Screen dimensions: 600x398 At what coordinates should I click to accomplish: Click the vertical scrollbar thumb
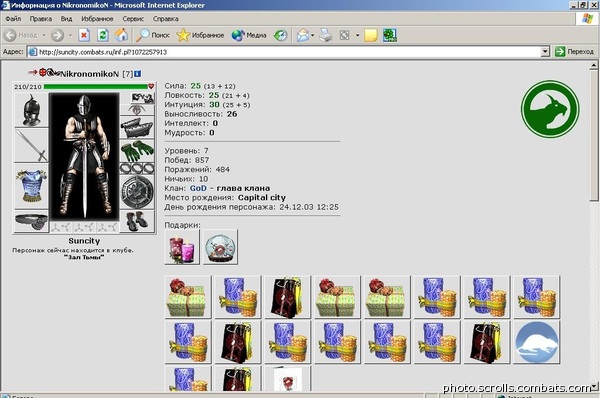593,135
